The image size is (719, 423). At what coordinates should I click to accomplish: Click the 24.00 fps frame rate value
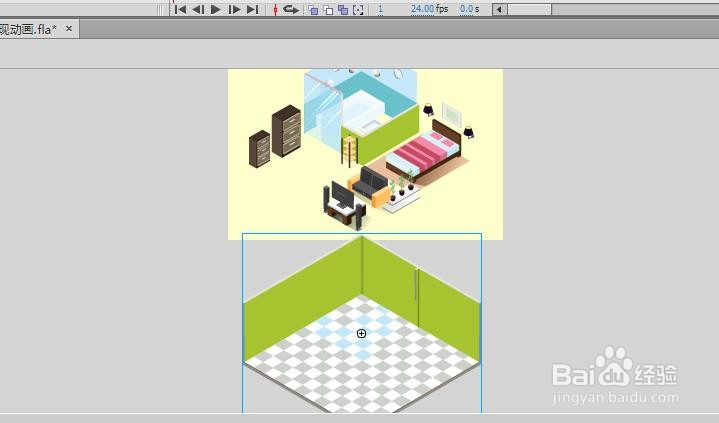tap(422, 9)
